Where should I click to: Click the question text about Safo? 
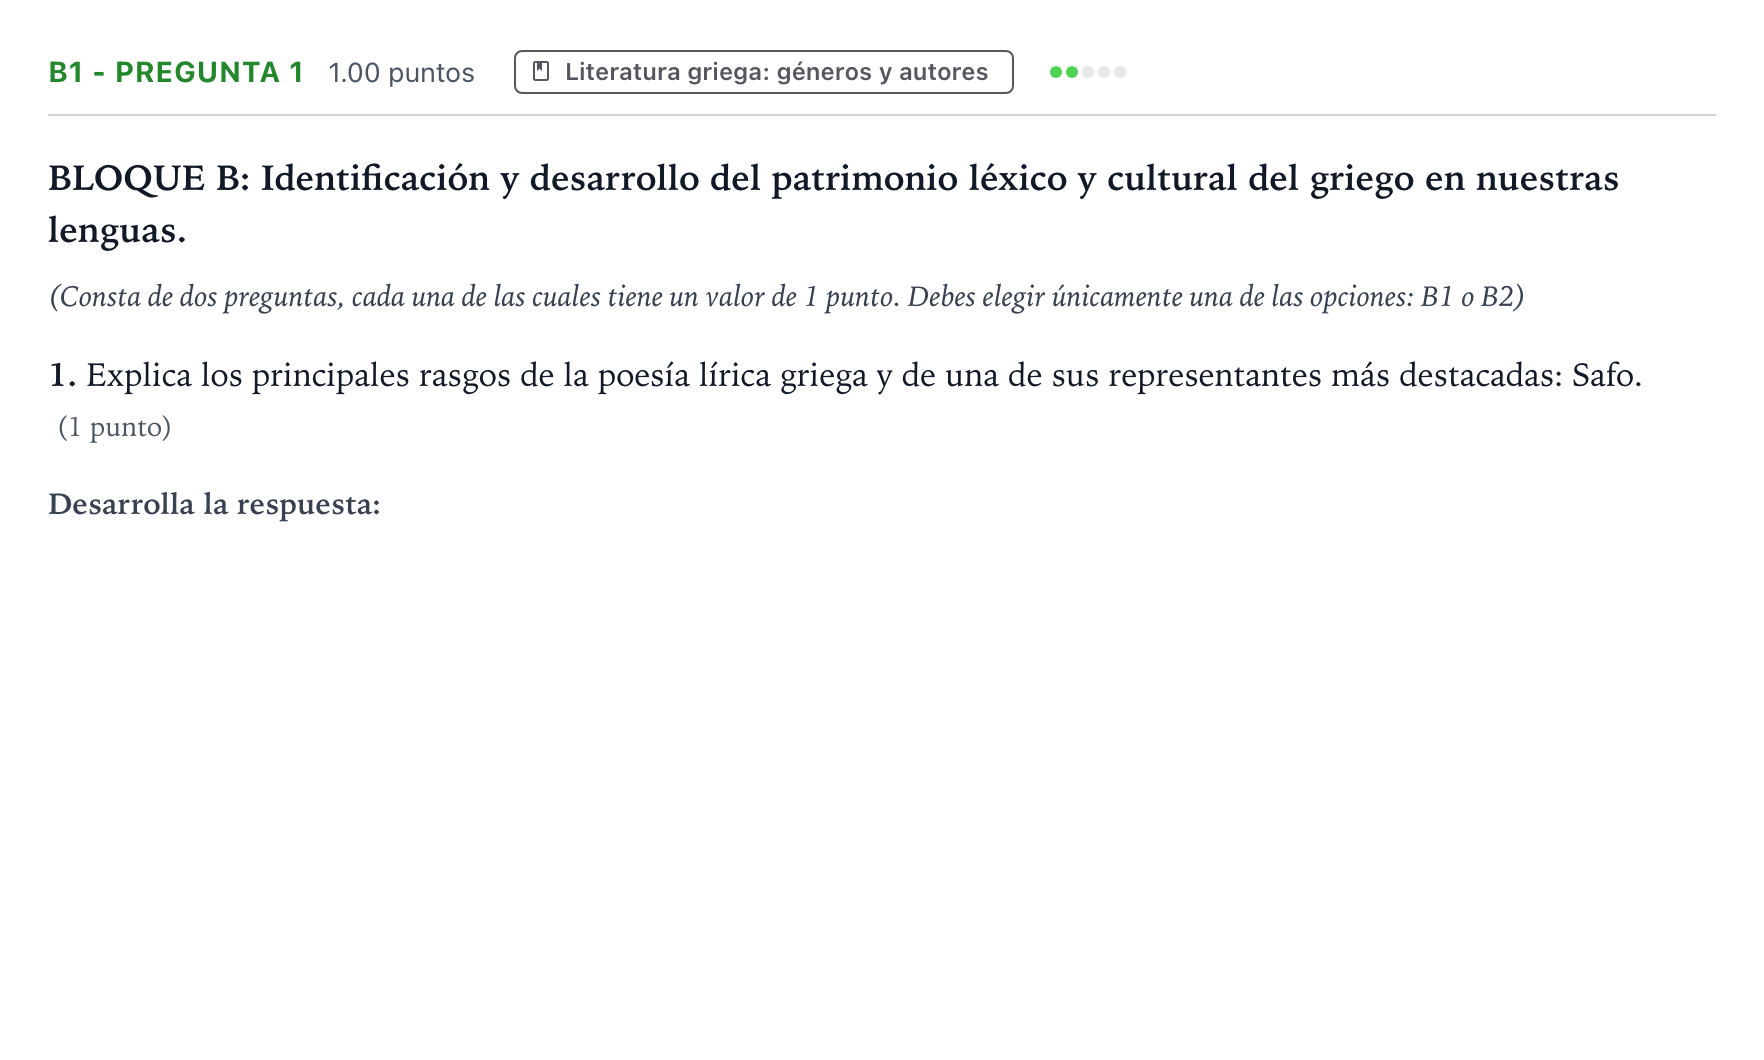[845, 376]
